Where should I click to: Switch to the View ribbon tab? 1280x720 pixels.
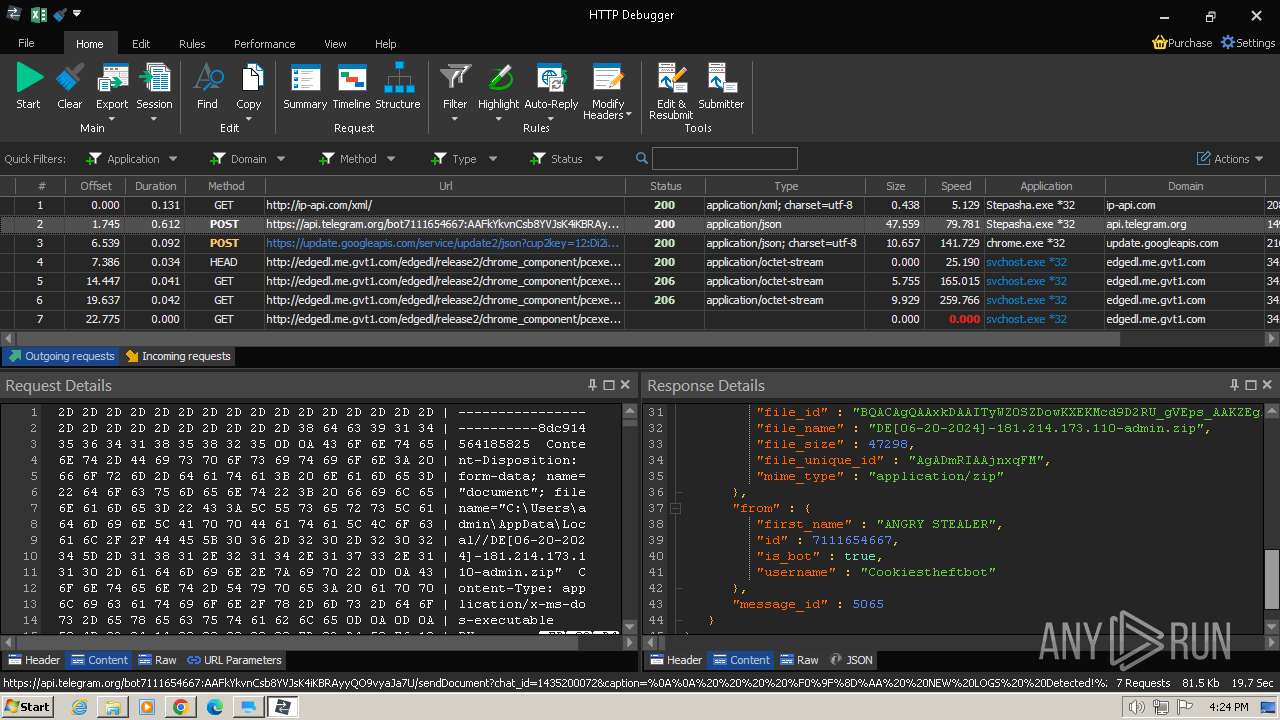[x=335, y=44]
